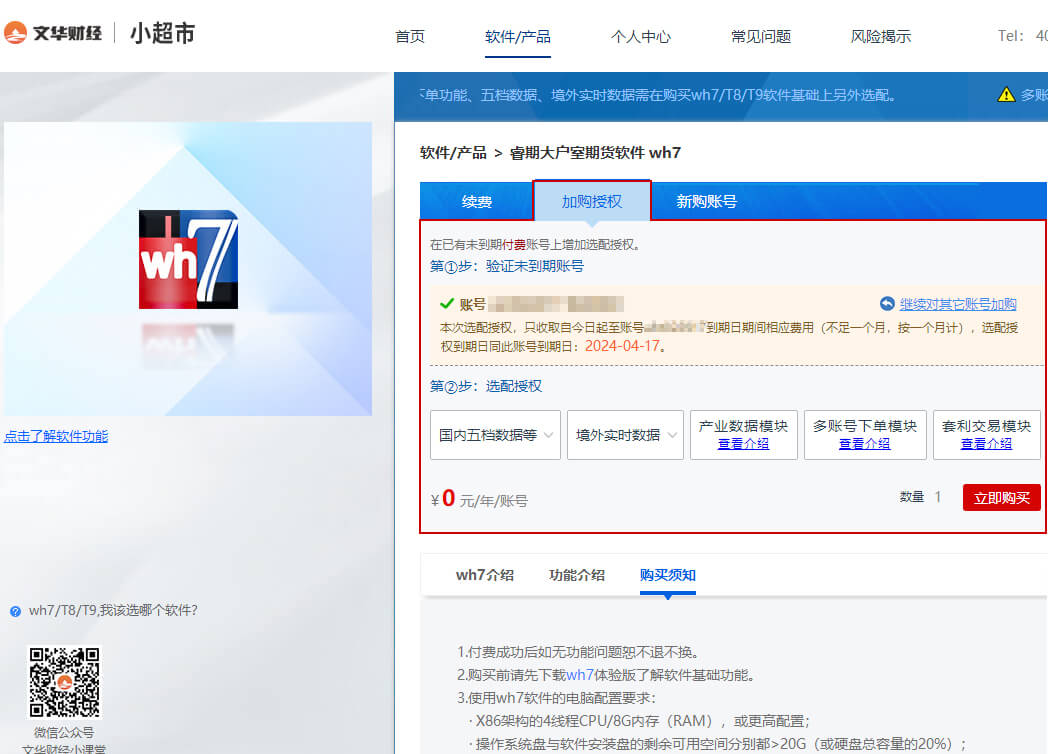Open 查看介绍 link under 产业数据模块

coord(743,444)
